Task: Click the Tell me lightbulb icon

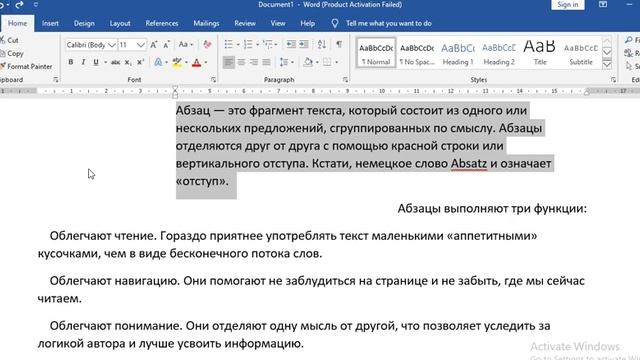Action: click(x=335, y=23)
